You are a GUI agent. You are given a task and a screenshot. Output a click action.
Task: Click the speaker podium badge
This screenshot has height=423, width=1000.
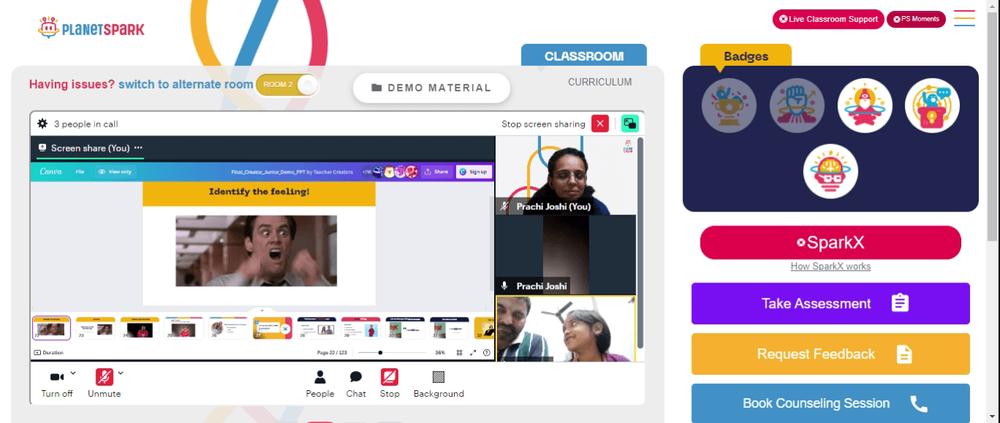coord(932,106)
